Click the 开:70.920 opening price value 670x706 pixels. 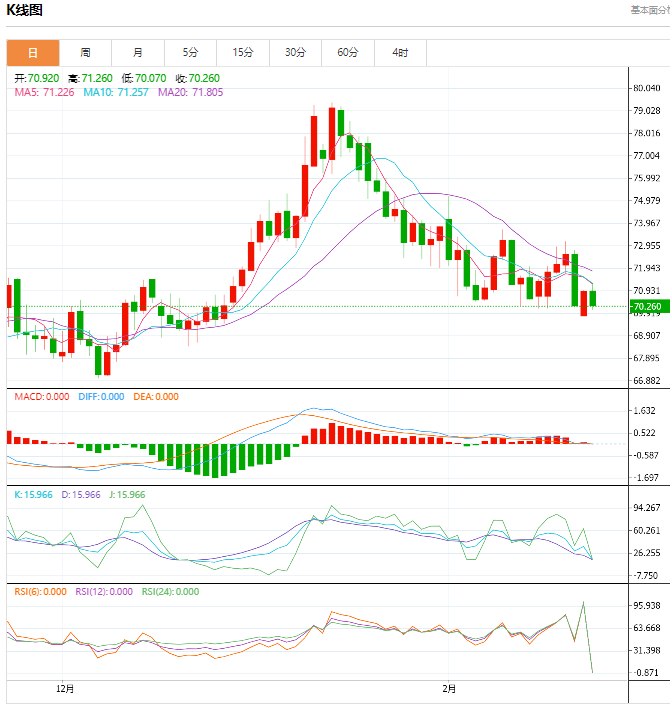pyautogui.click(x=36, y=78)
